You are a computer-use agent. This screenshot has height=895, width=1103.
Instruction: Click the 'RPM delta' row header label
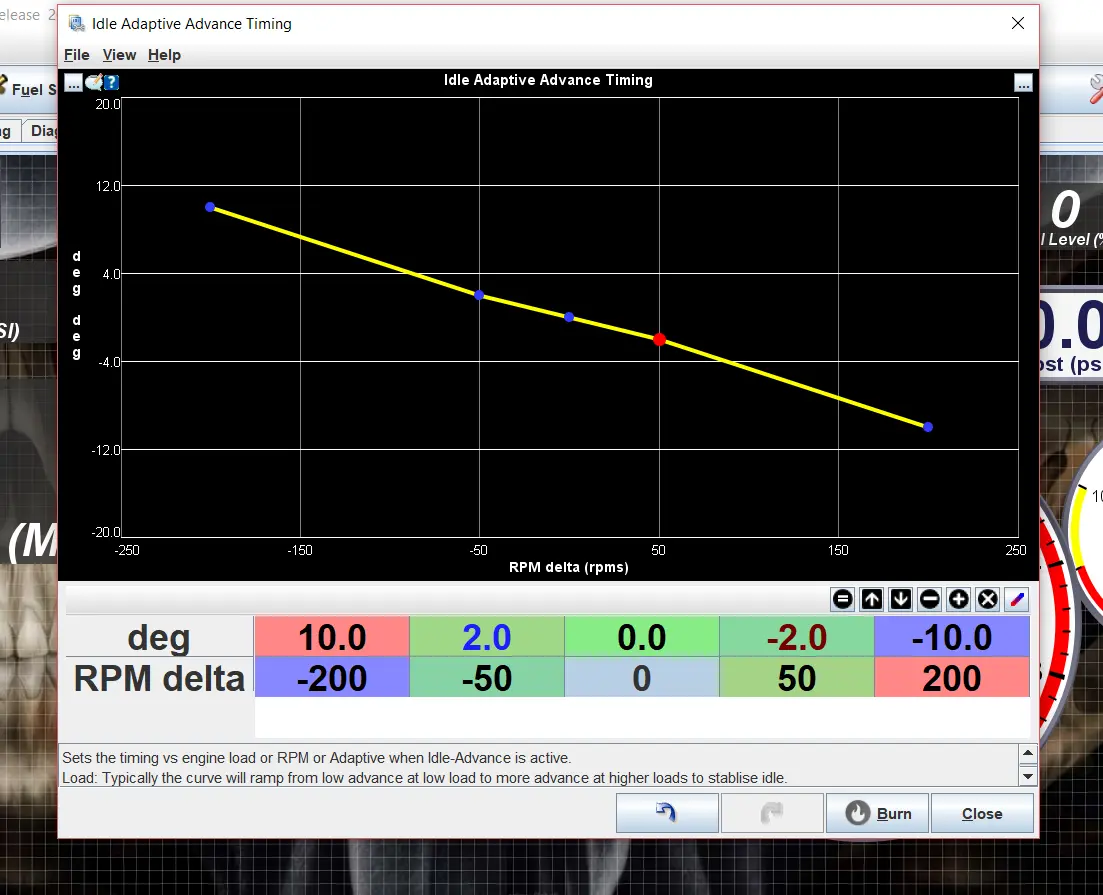[159, 678]
